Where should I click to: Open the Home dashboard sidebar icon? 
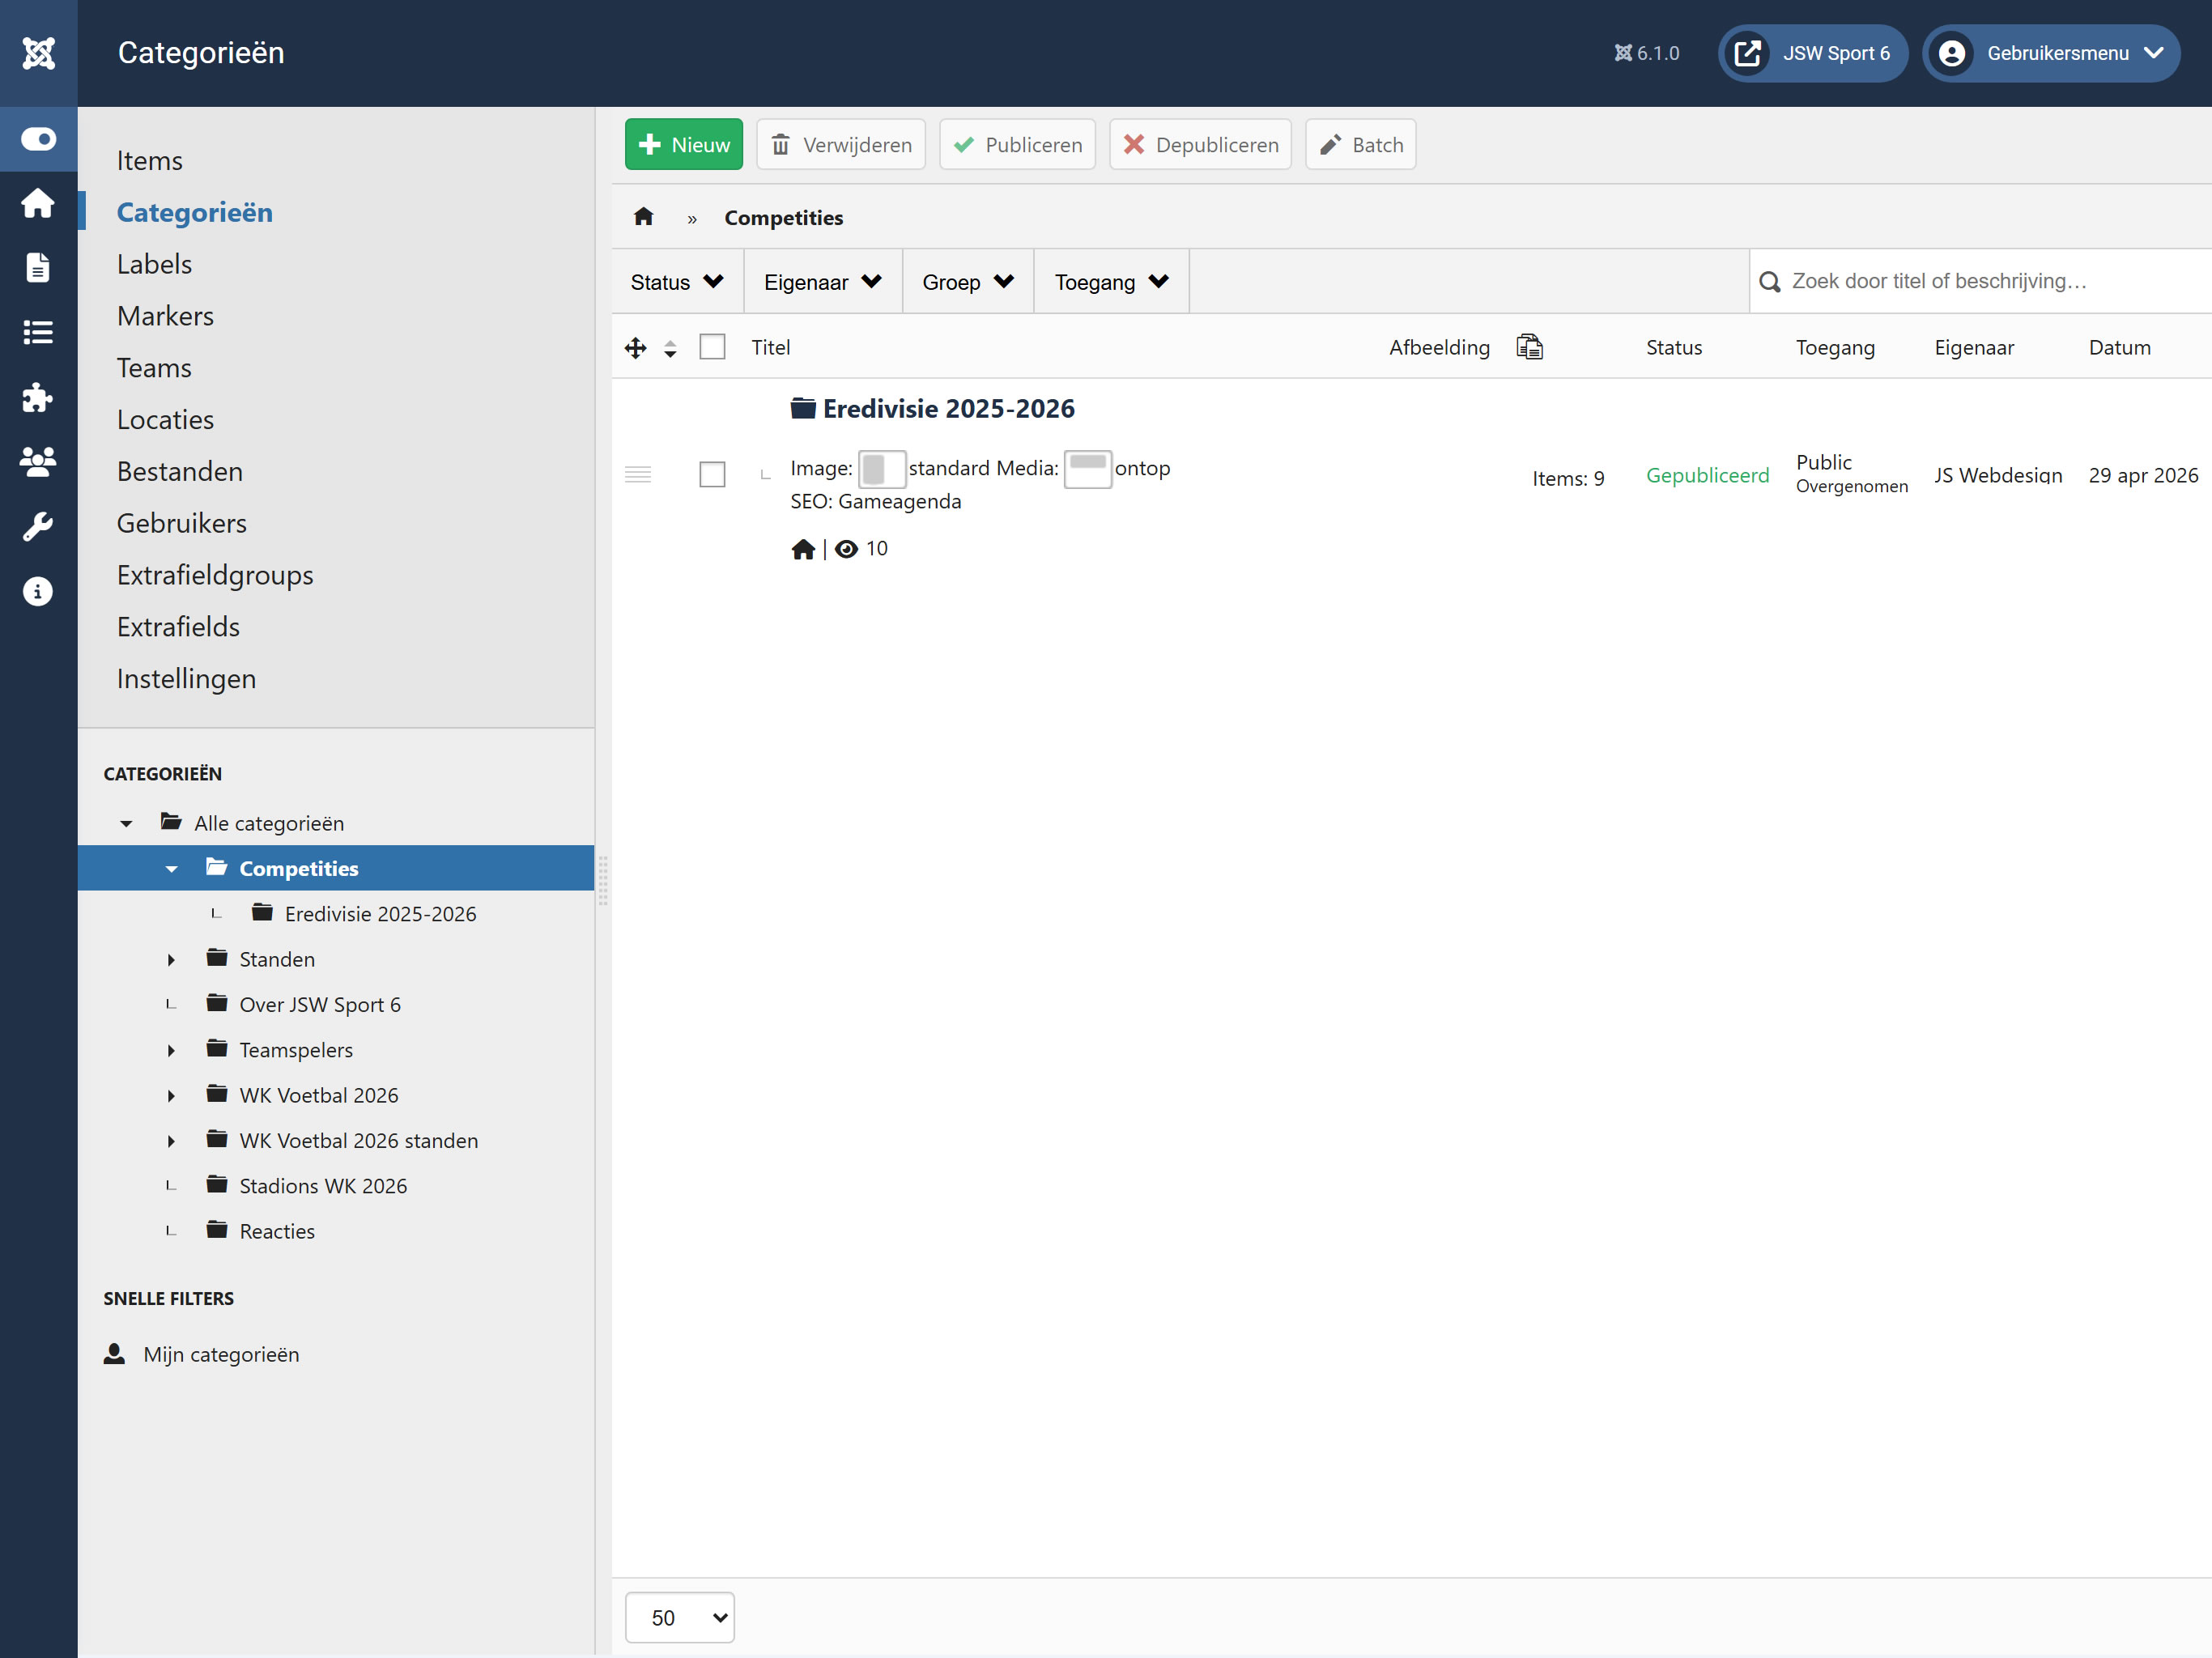tap(38, 203)
